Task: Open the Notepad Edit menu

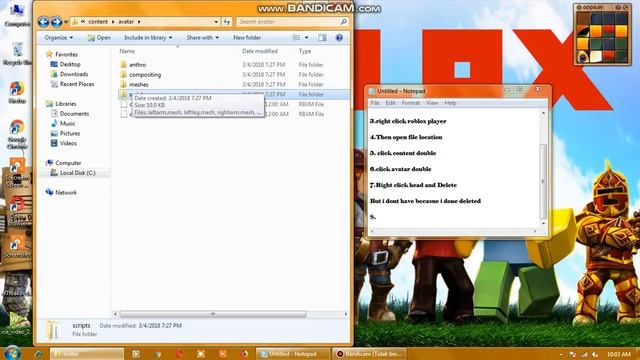Action: click(391, 103)
